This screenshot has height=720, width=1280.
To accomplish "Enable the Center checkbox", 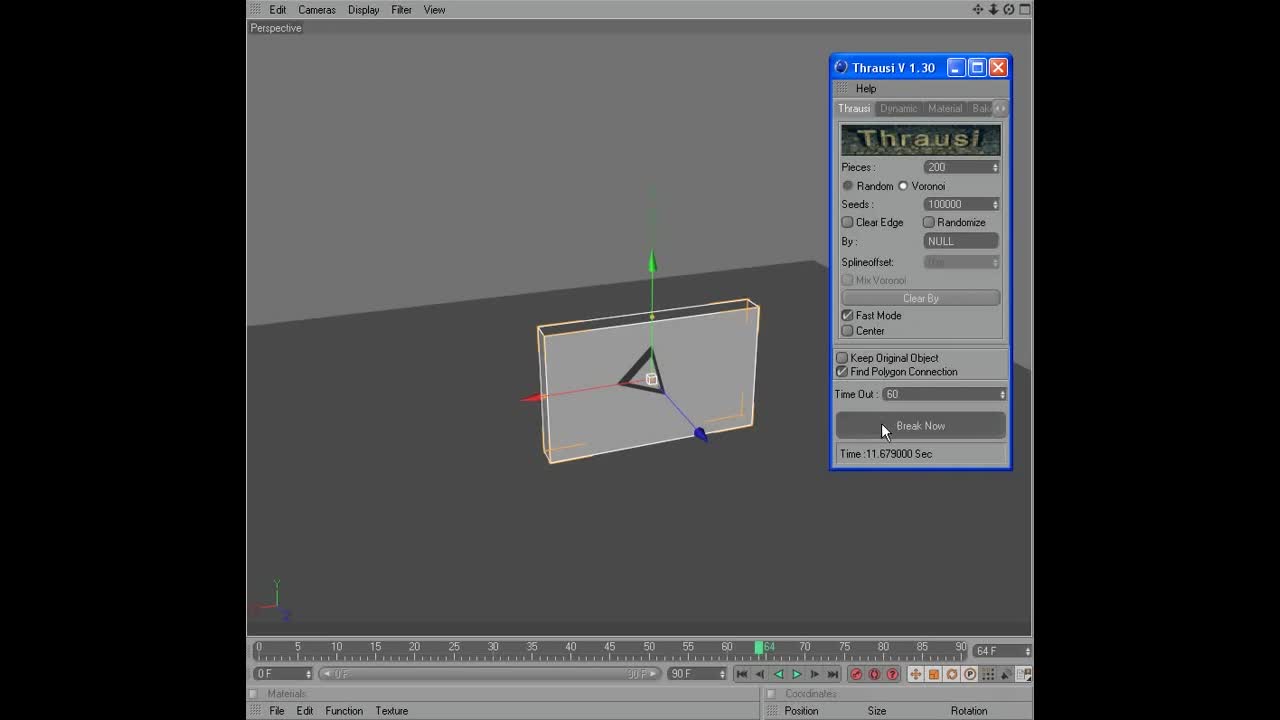I will (x=848, y=331).
